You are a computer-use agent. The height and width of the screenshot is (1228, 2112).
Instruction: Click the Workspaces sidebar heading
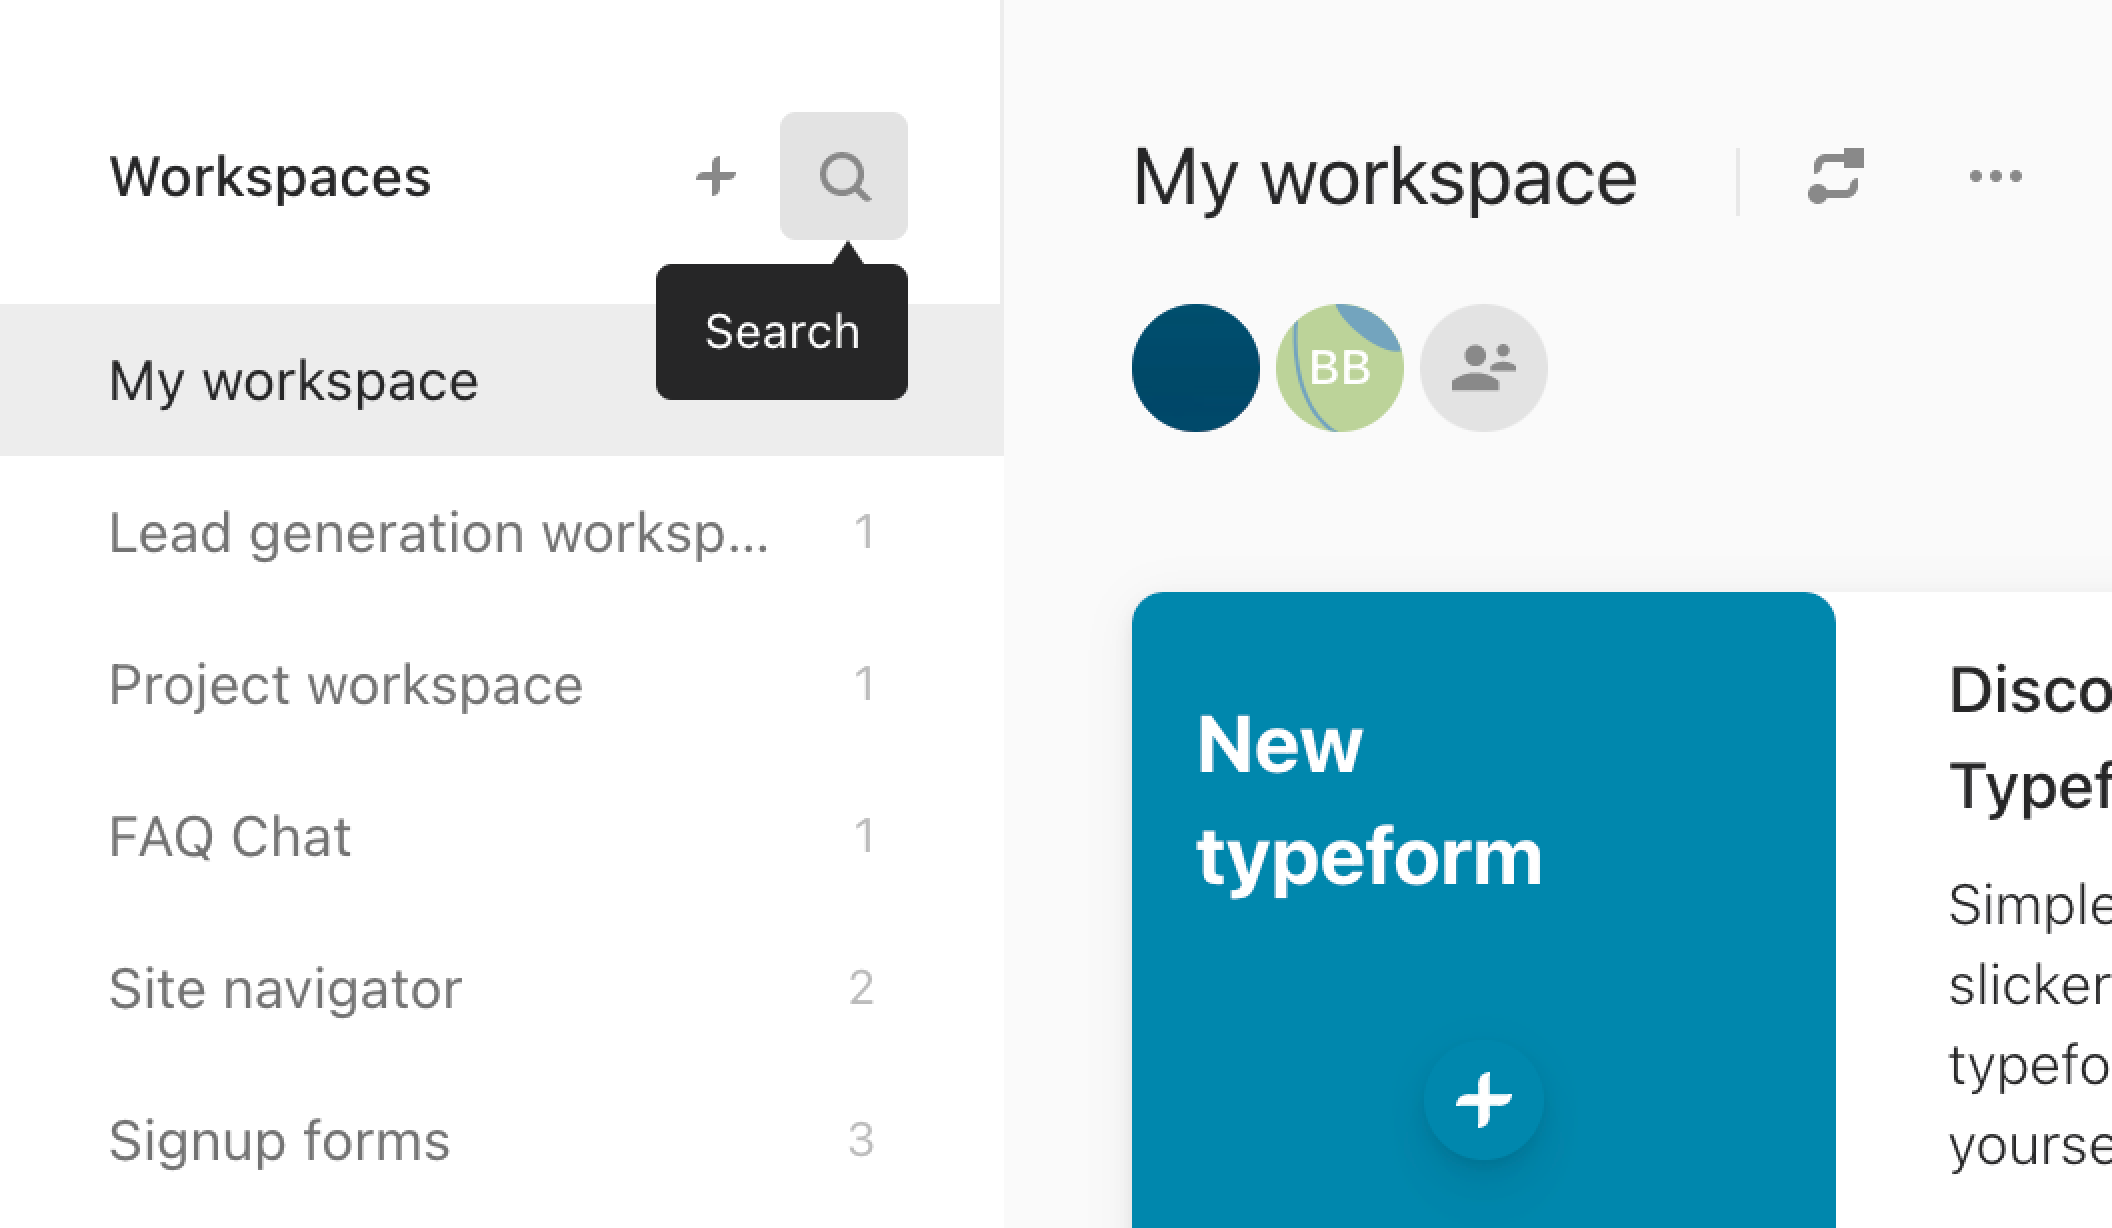click(270, 177)
